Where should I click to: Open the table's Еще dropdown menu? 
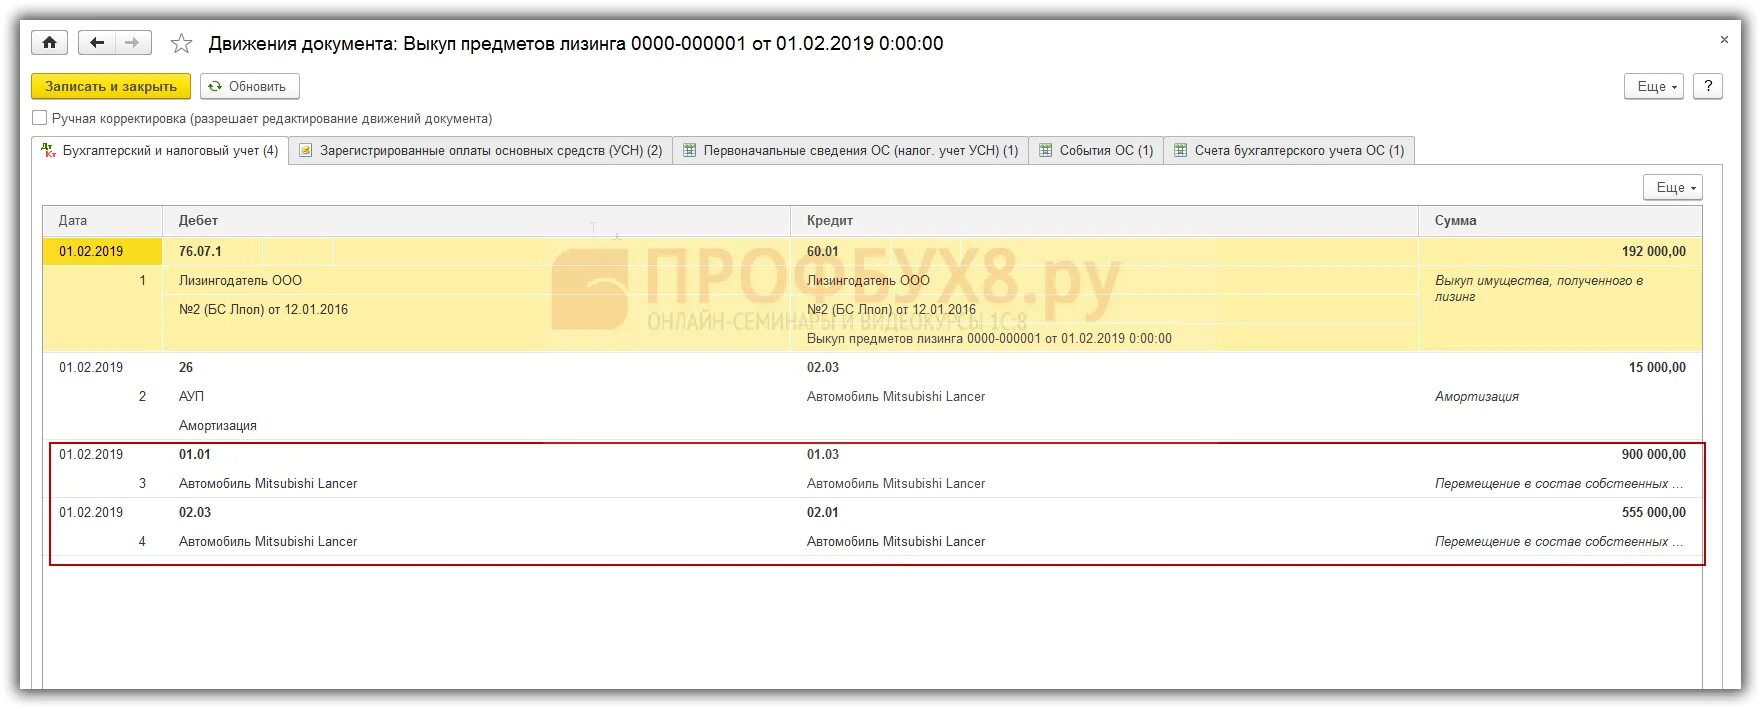(1673, 187)
